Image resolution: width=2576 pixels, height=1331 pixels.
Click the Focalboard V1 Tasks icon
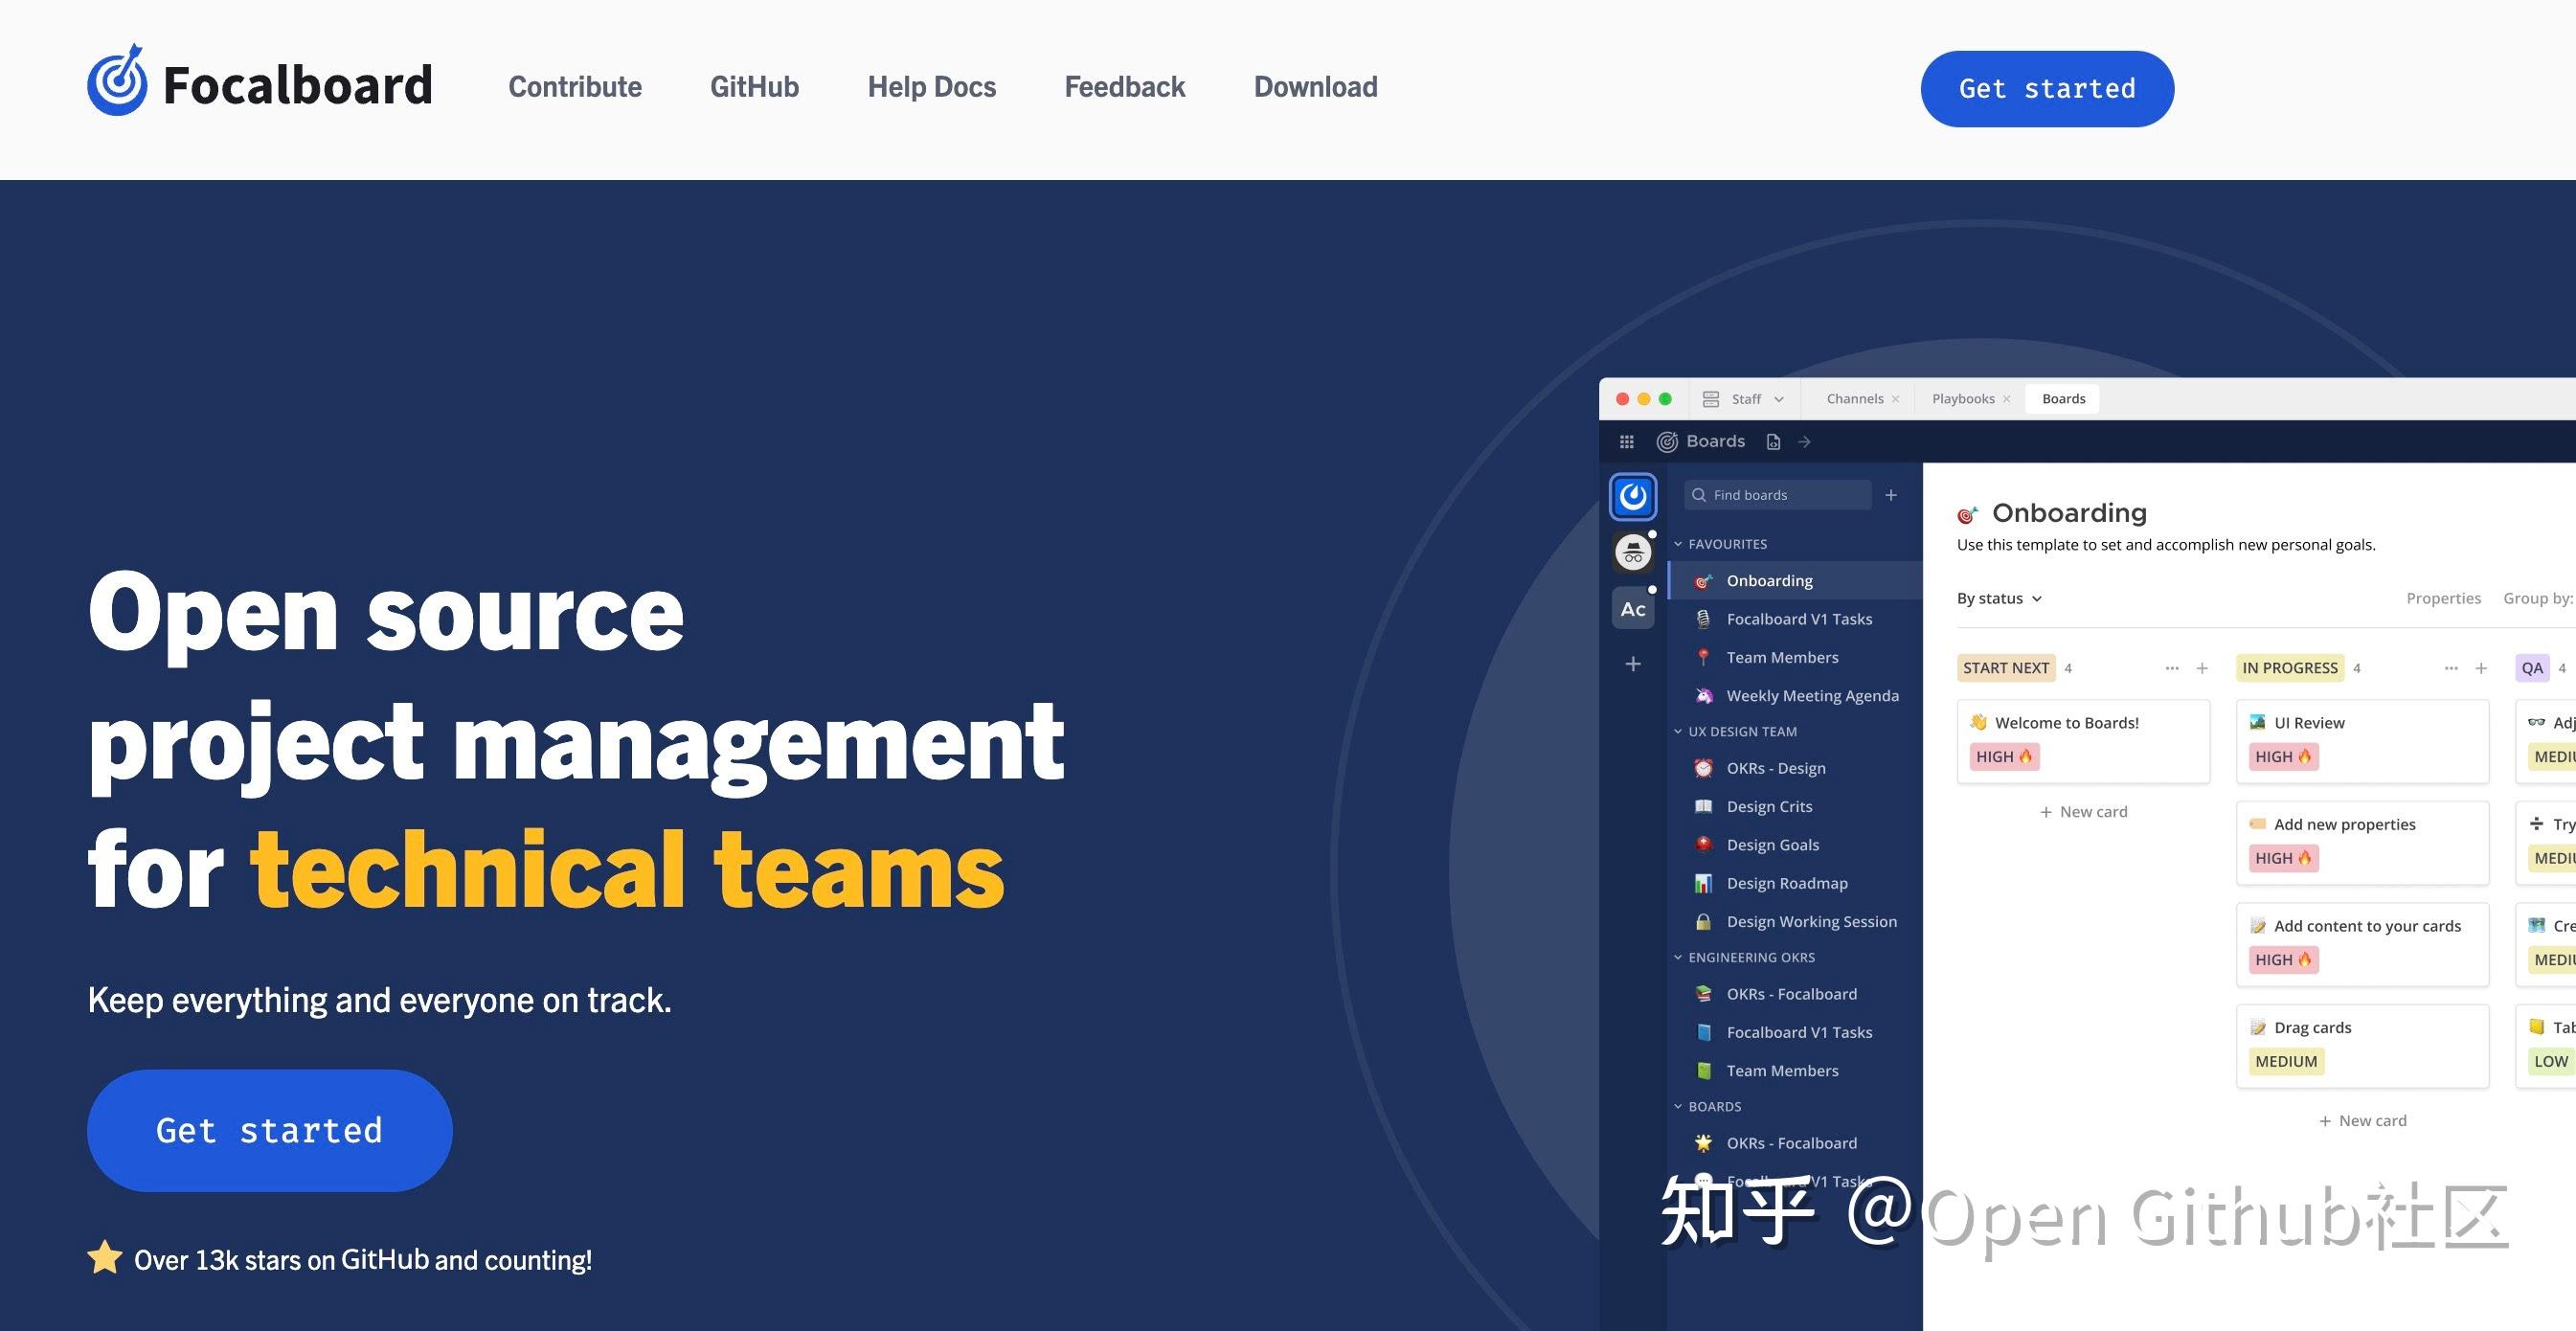pos(1702,618)
